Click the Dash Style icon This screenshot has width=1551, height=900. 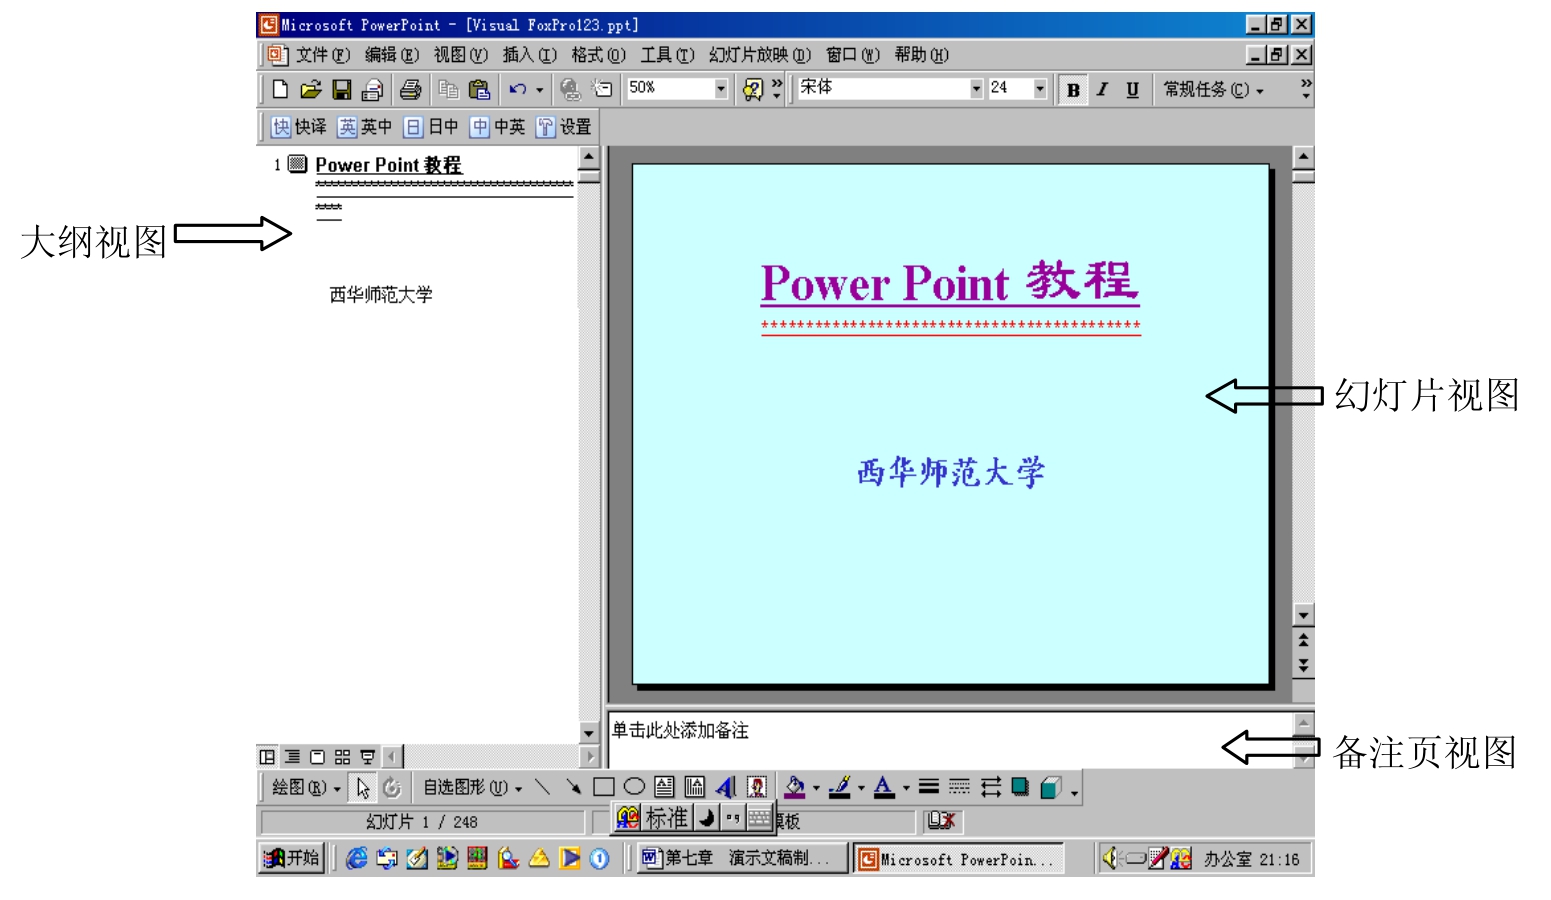coord(959,787)
